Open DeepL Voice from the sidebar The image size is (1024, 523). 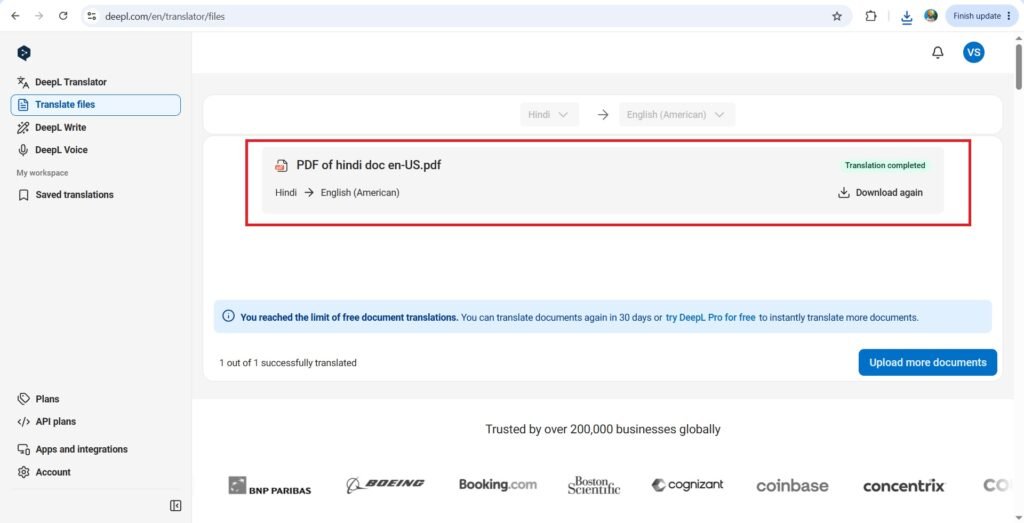click(x=53, y=150)
